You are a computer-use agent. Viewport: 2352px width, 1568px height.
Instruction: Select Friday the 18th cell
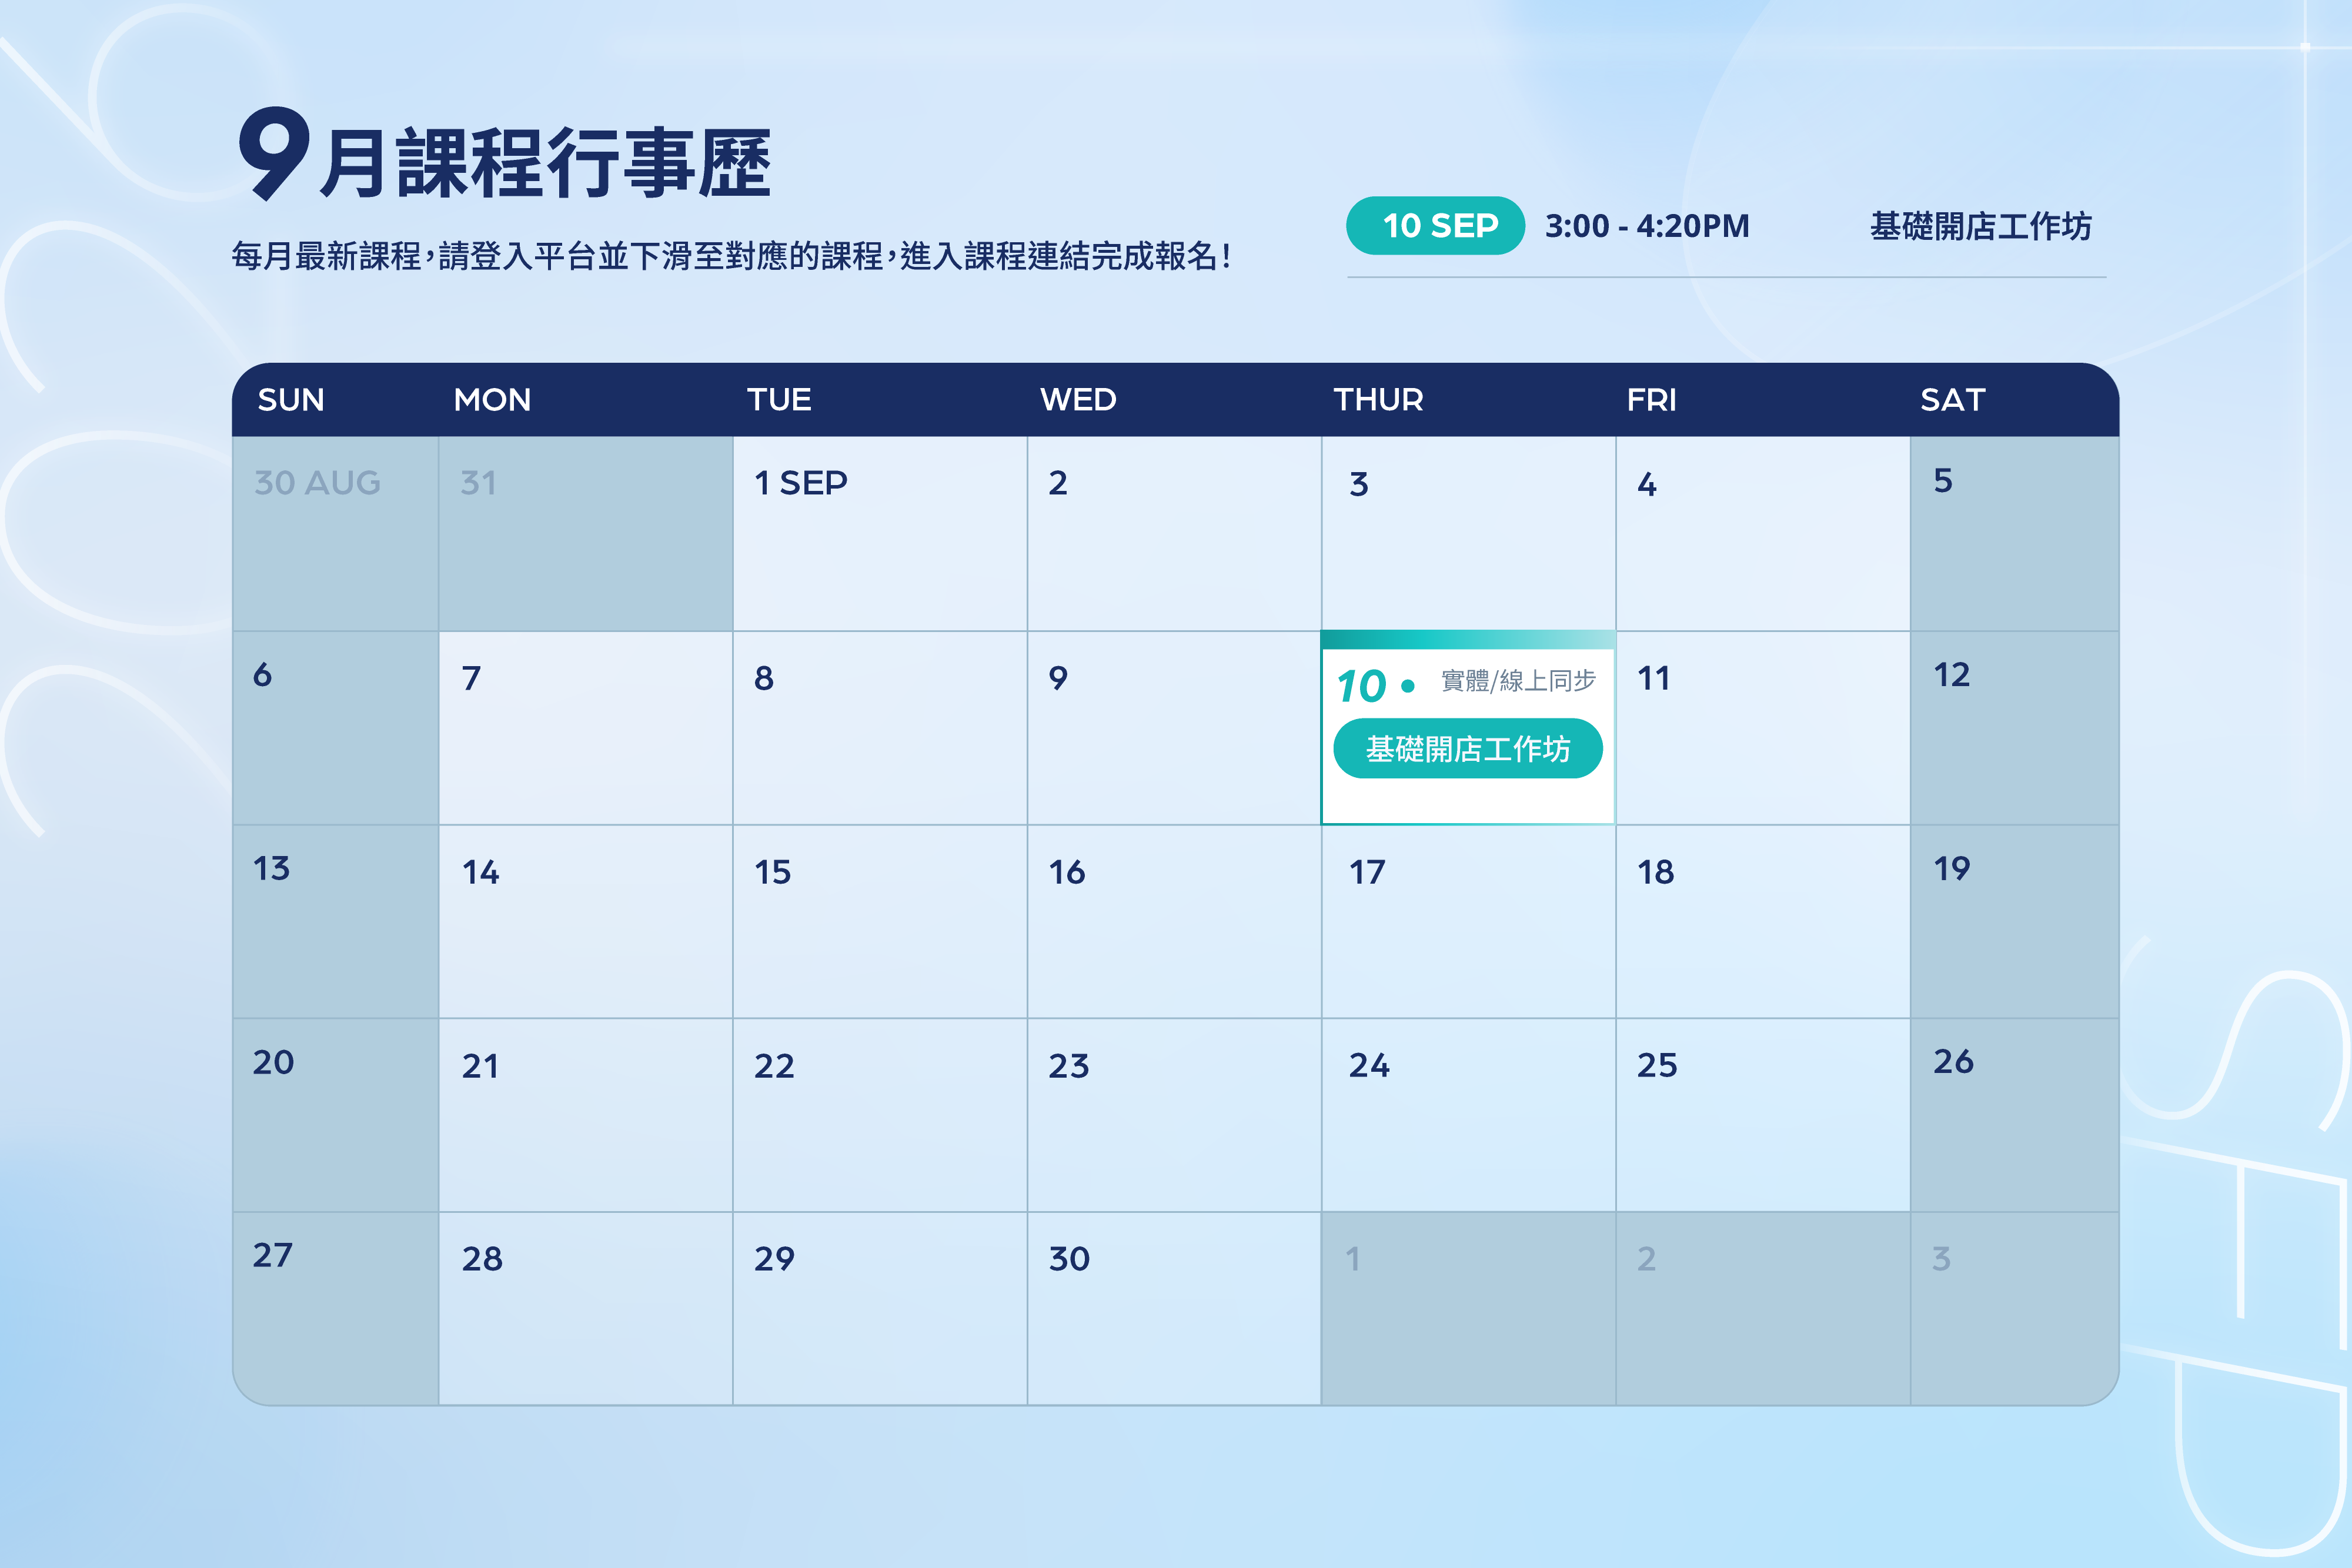(1763, 922)
